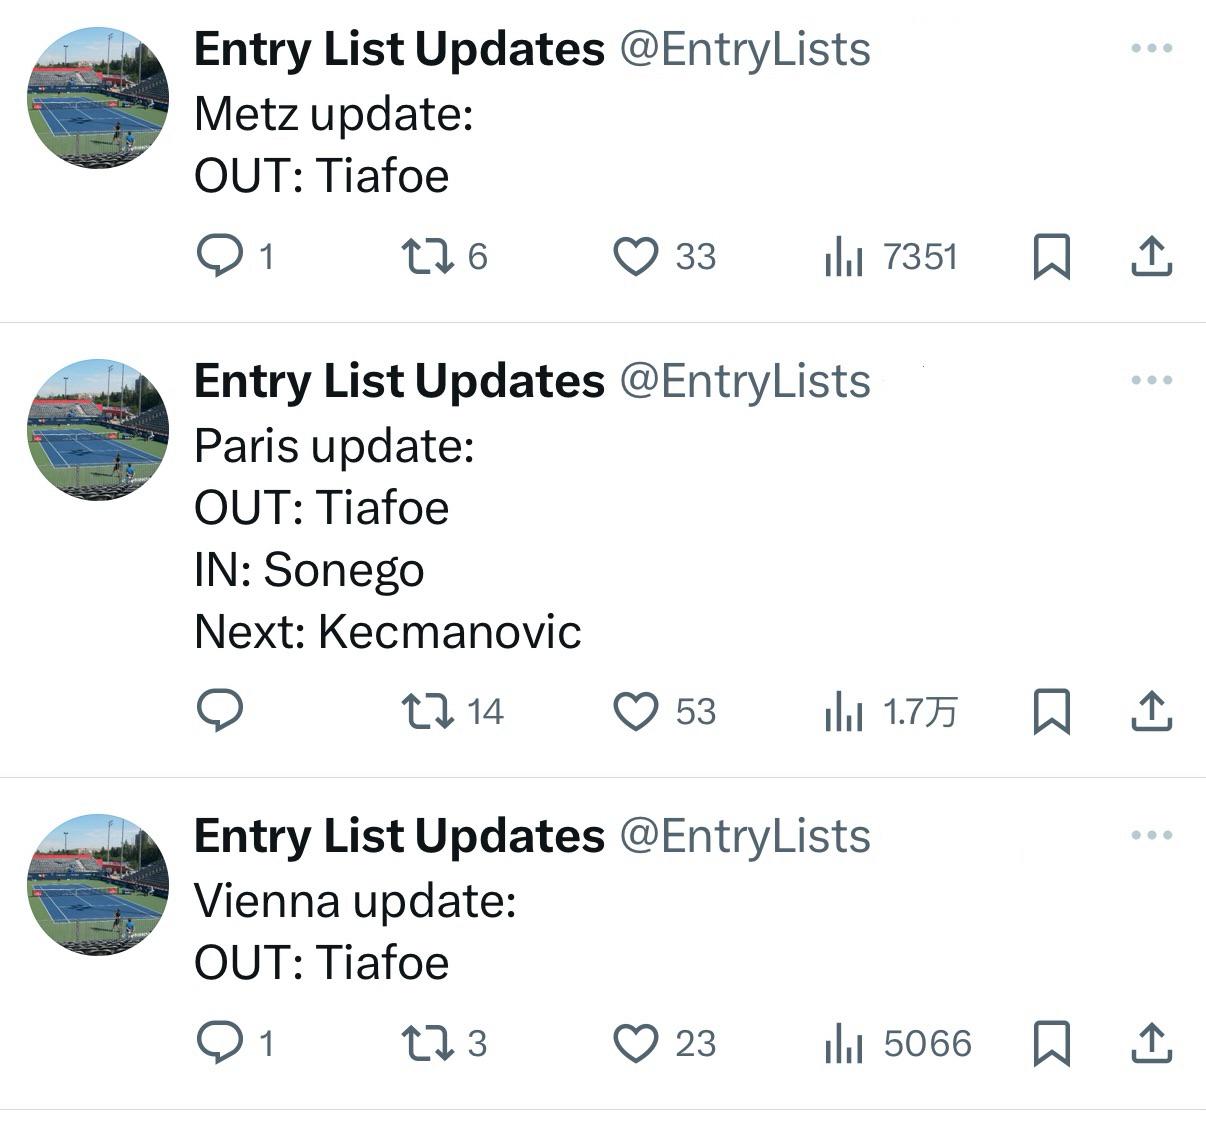Reply to the Paris update tweet
Viewport: 1206px width, 1144px height.
point(220,711)
